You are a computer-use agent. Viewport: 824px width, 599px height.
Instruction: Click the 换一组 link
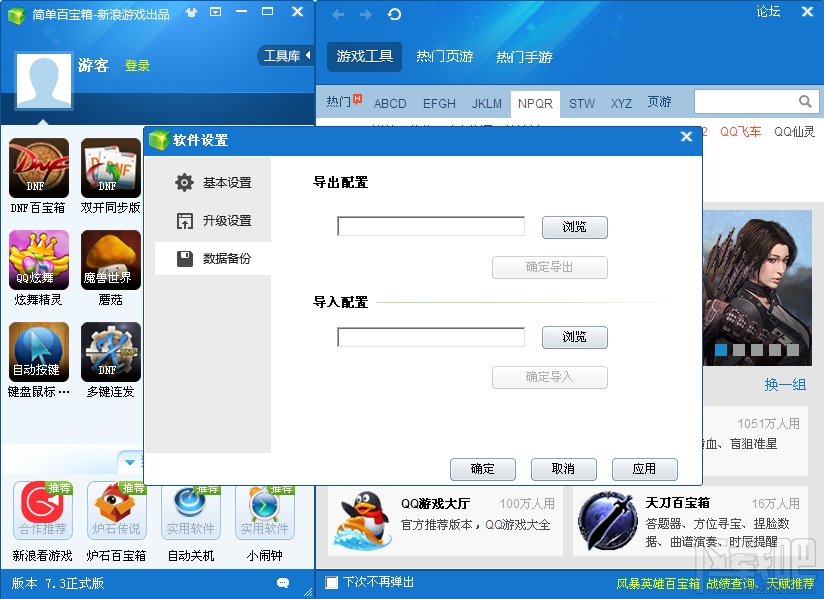(785, 385)
